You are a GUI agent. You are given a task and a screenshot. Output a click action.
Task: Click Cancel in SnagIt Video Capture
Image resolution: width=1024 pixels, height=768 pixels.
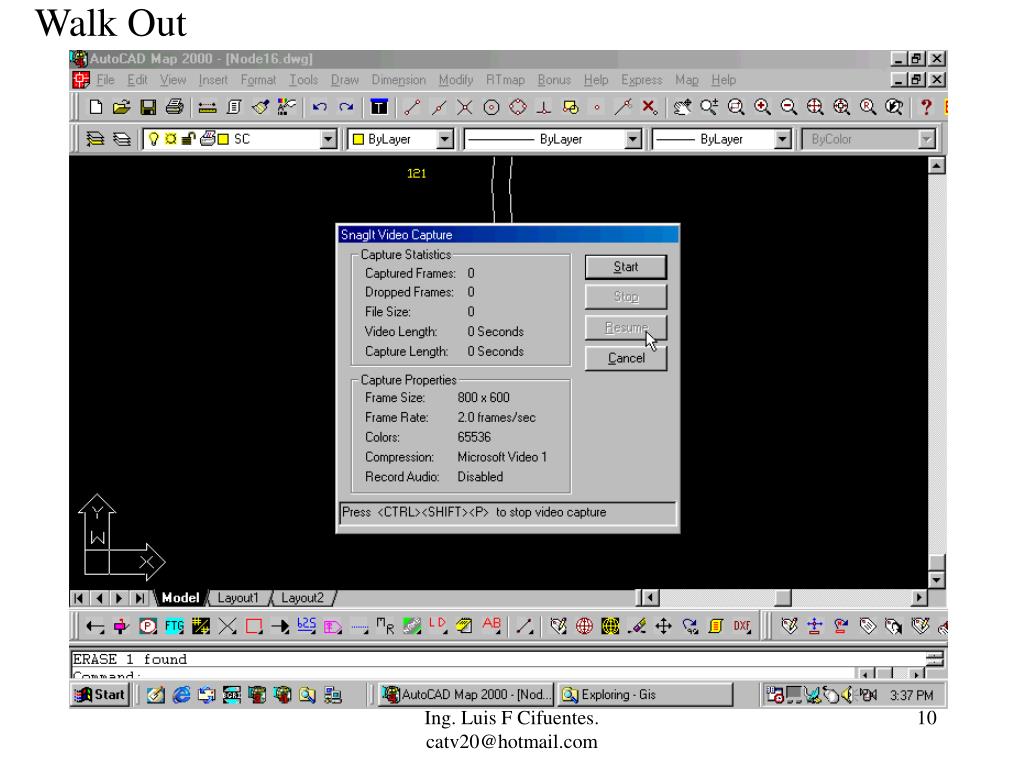(x=626, y=358)
